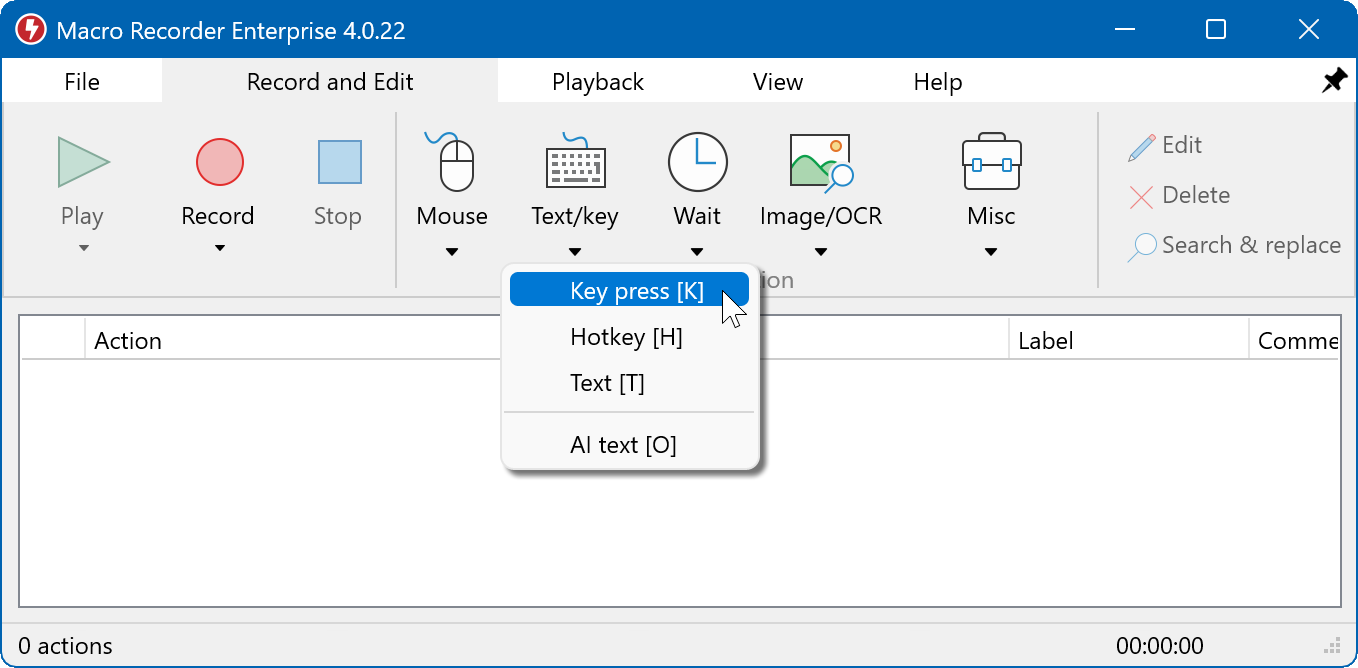
Task: Choose Key press [K] from the menu
Action: click(x=629, y=291)
